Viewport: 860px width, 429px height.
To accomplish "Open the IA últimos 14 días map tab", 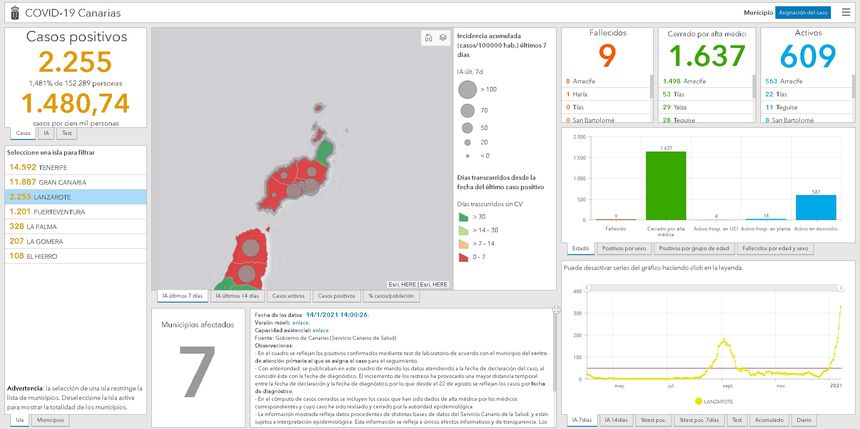I will pos(236,296).
